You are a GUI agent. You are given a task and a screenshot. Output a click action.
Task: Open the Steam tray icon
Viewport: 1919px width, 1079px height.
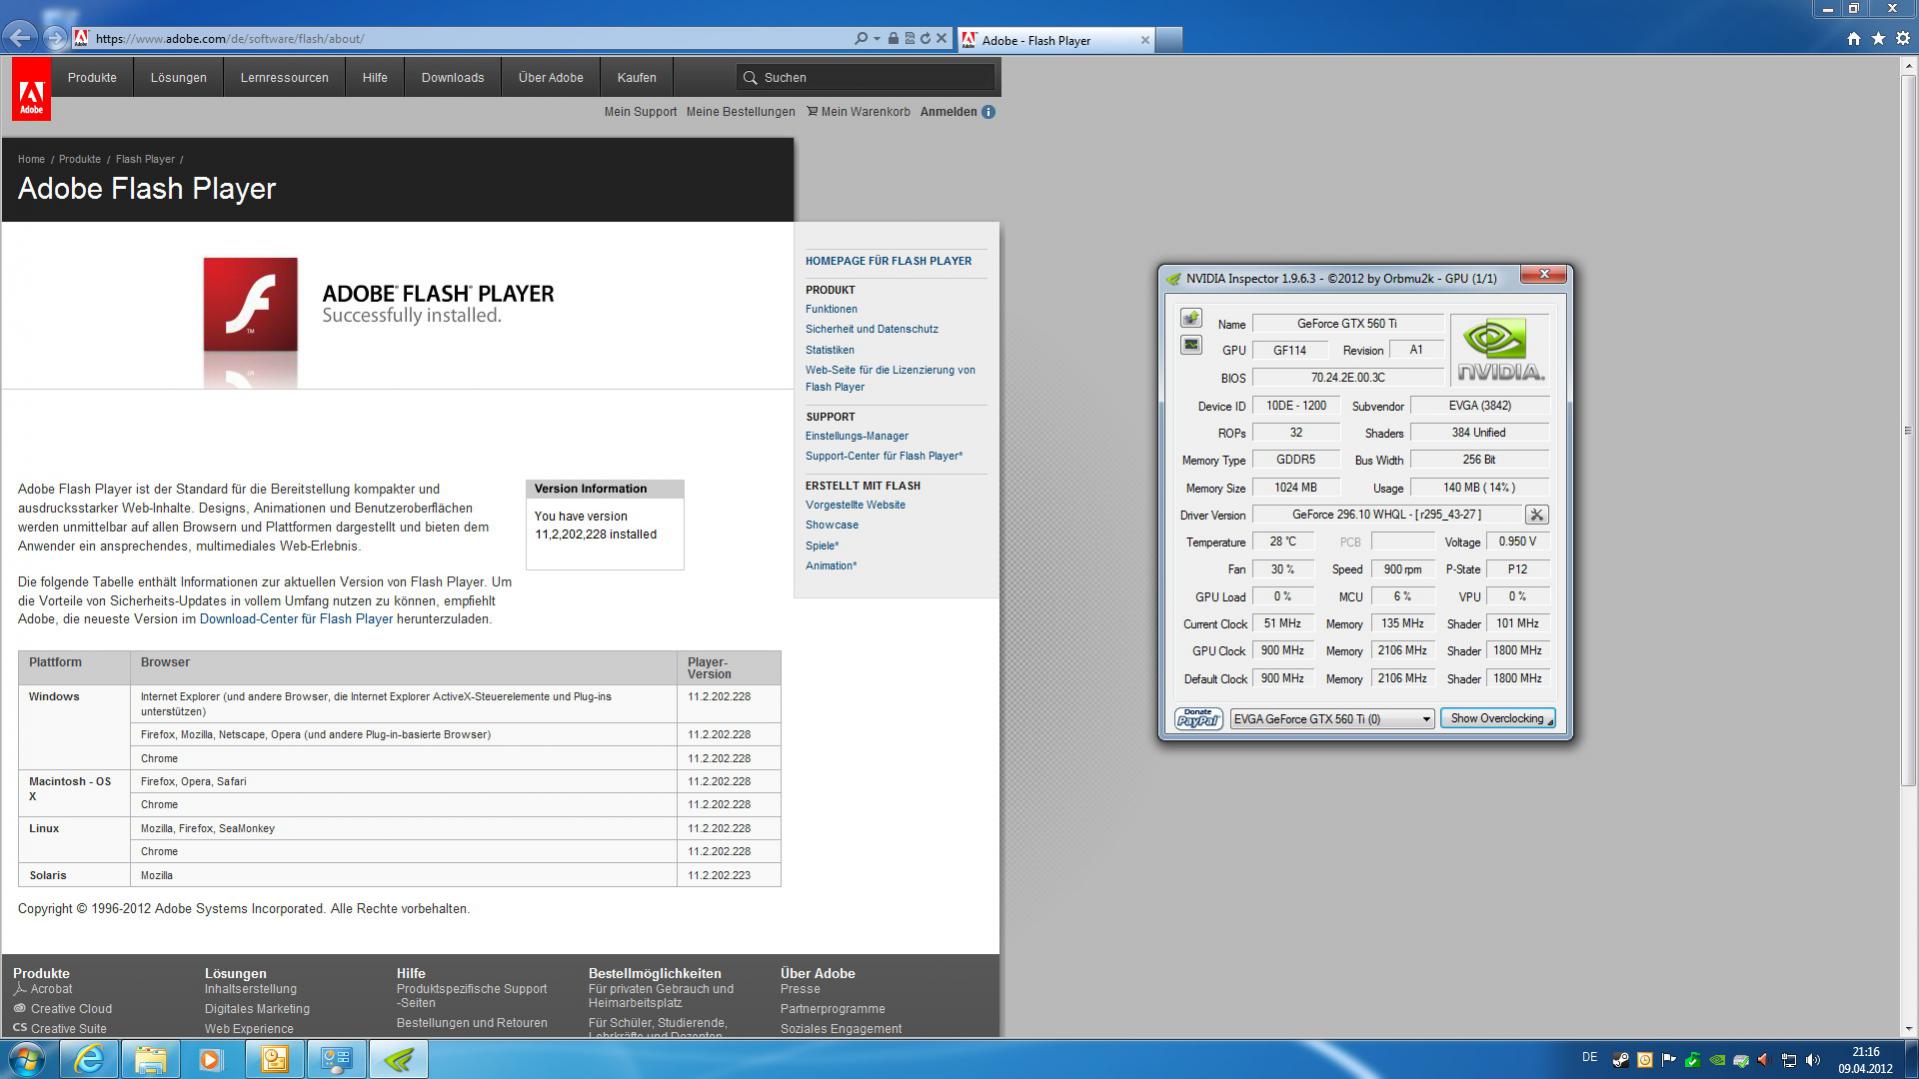coord(1620,1060)
